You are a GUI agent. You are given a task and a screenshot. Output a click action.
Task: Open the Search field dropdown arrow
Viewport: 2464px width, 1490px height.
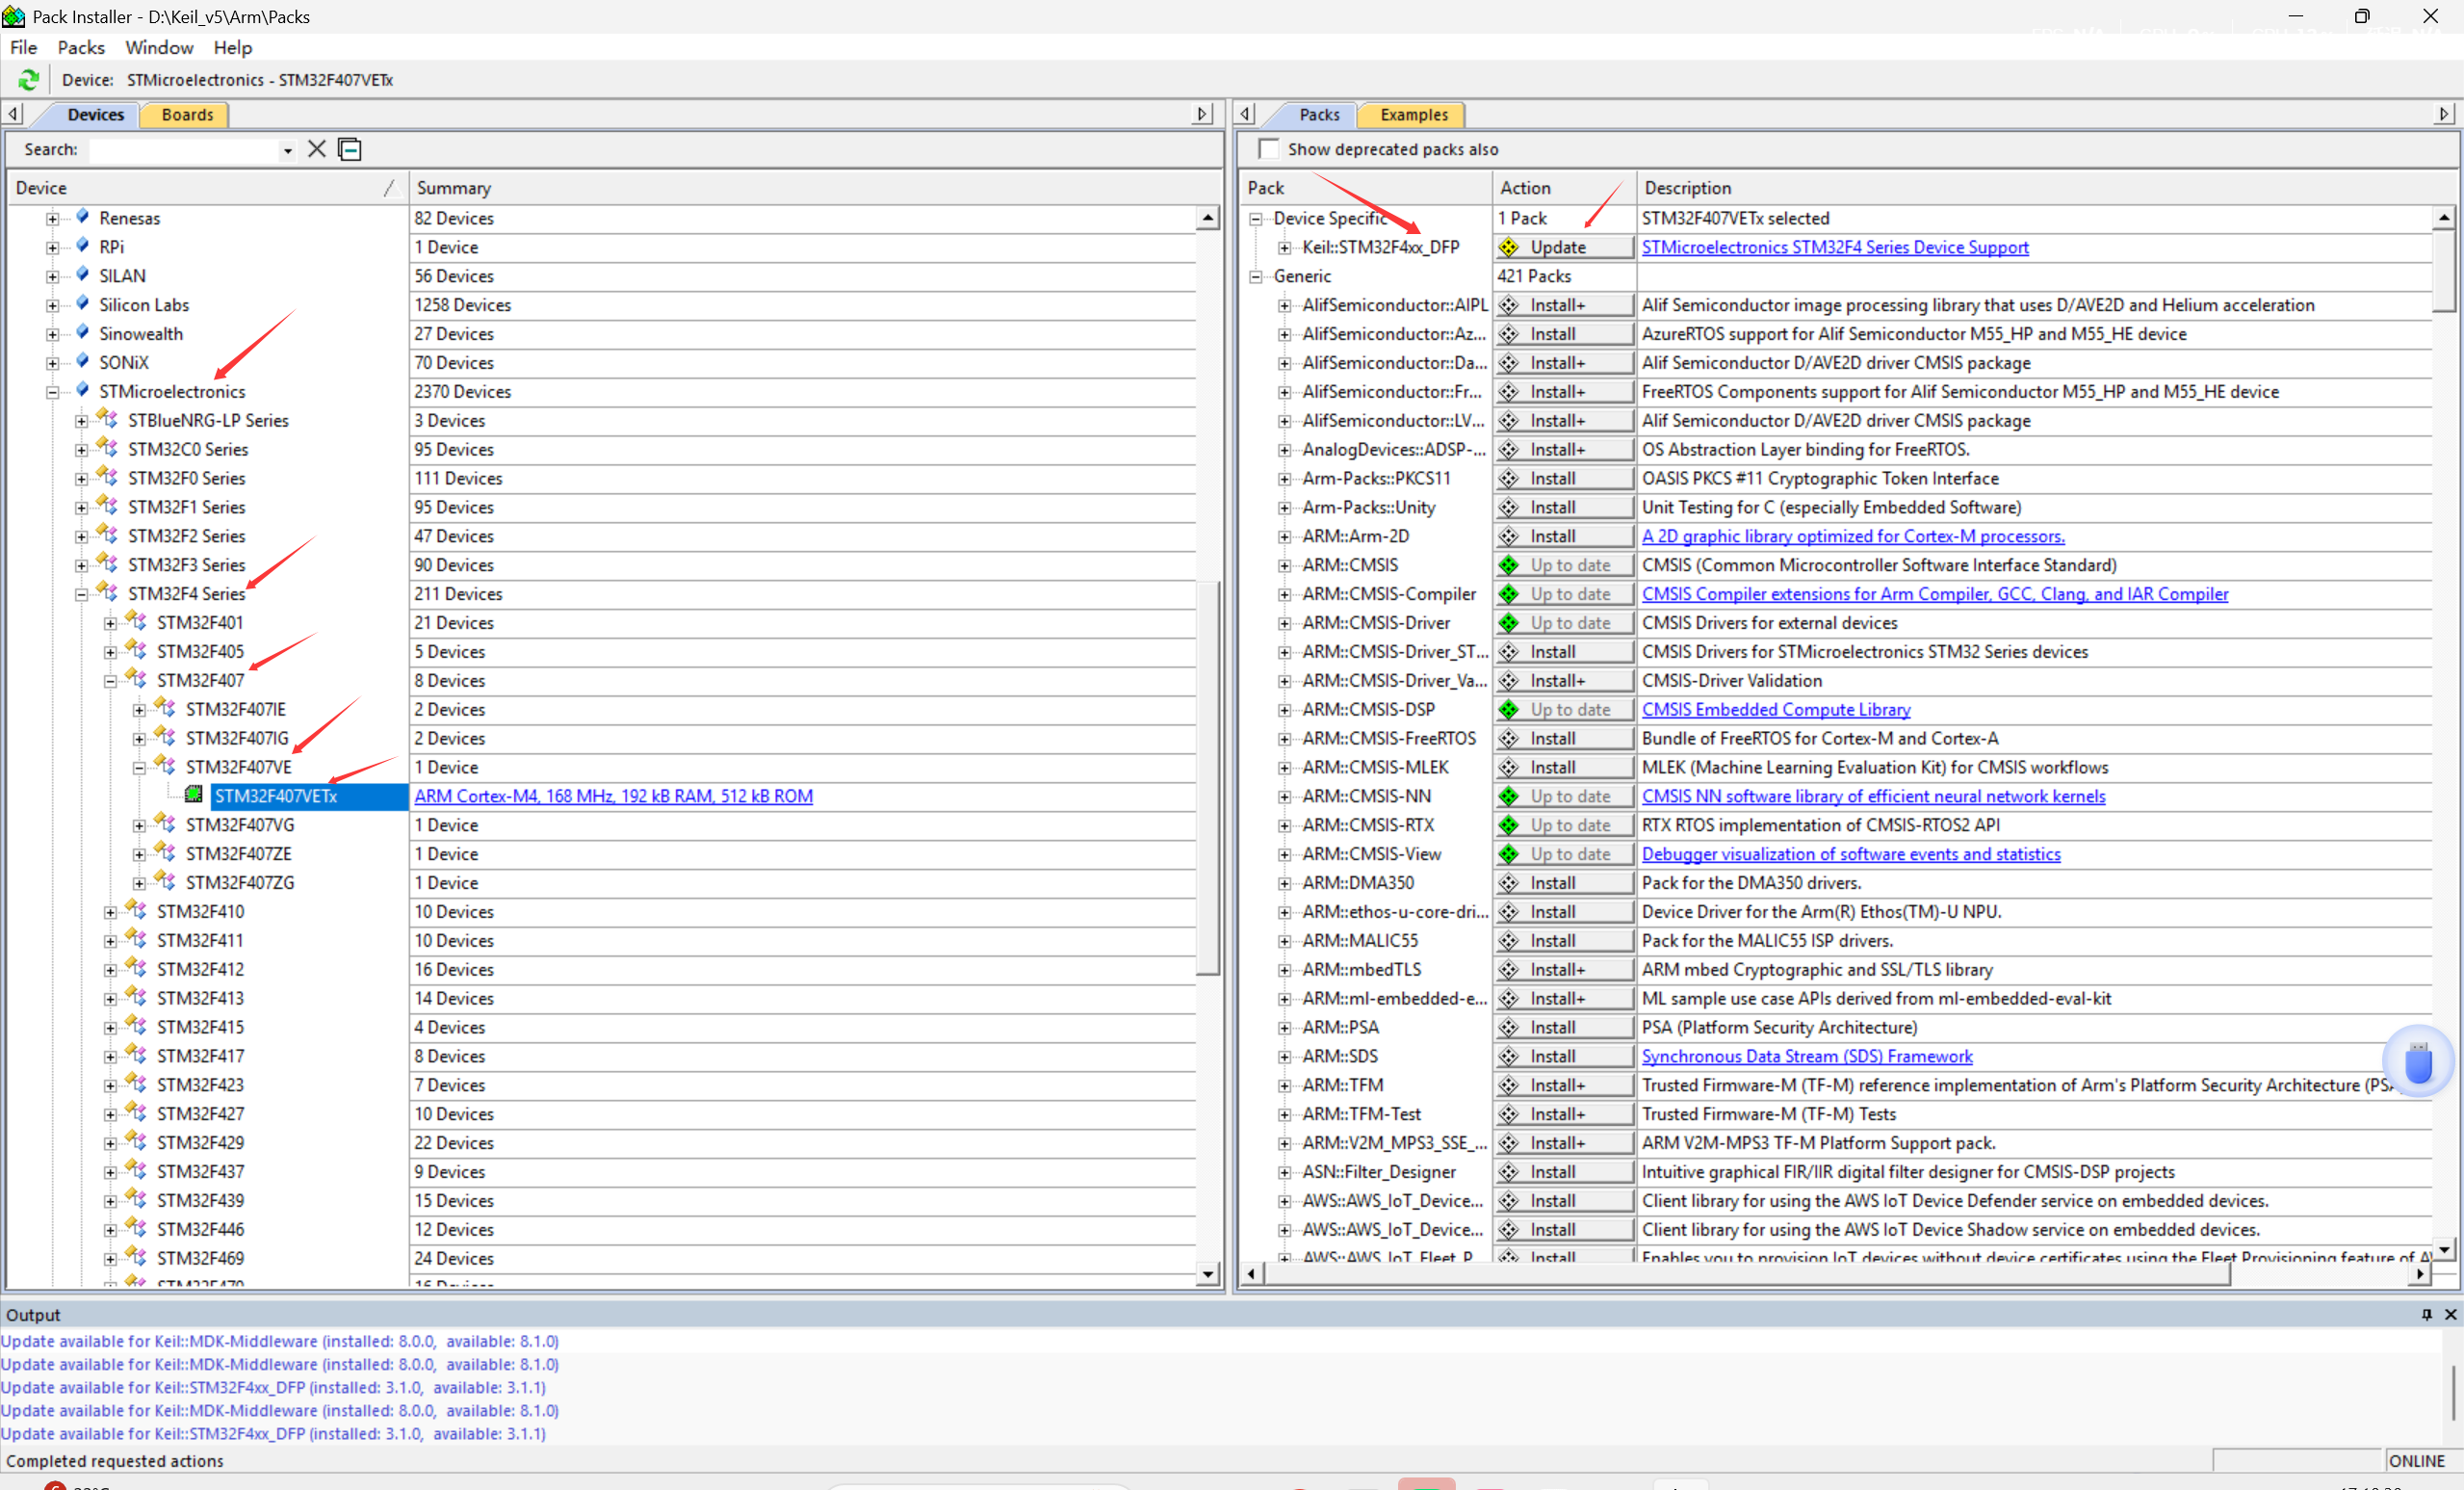coord(288,150)
